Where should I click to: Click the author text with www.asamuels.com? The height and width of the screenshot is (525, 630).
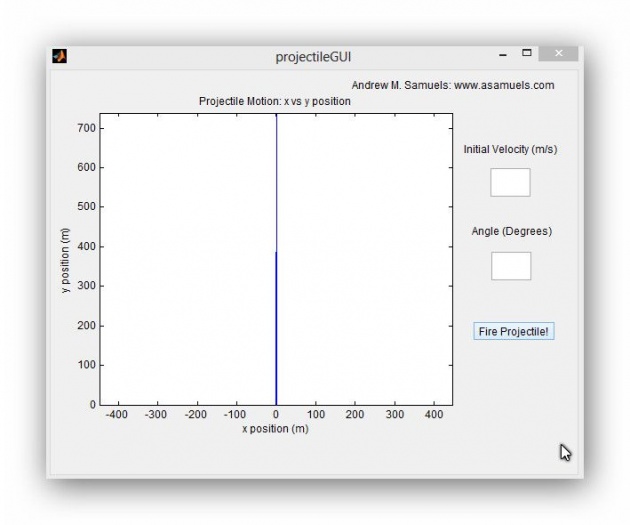pyautogui.click(x=453, y=85)
